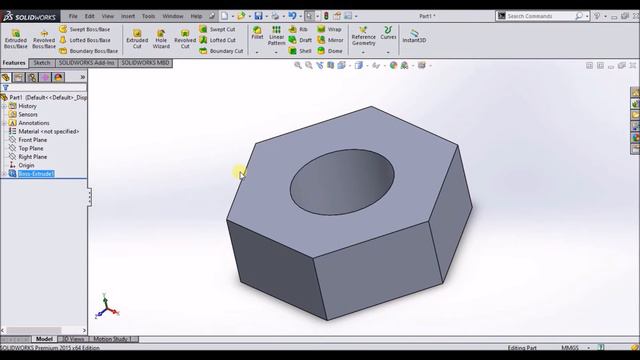
Task: Click the Previous View icon
Action: click(x=320, y=65)
